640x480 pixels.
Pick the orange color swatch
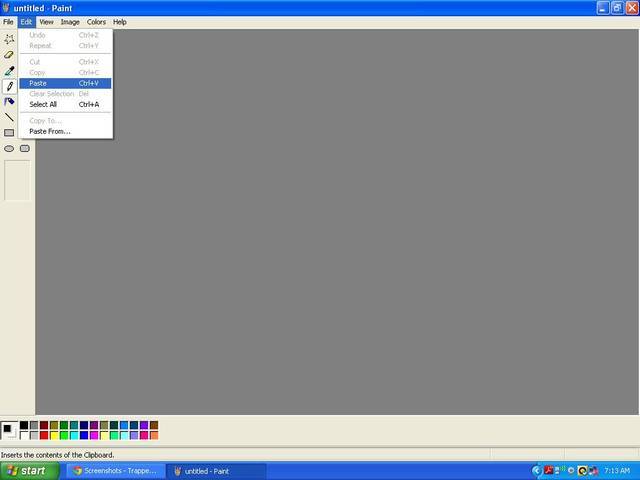[x=154, y=436]
